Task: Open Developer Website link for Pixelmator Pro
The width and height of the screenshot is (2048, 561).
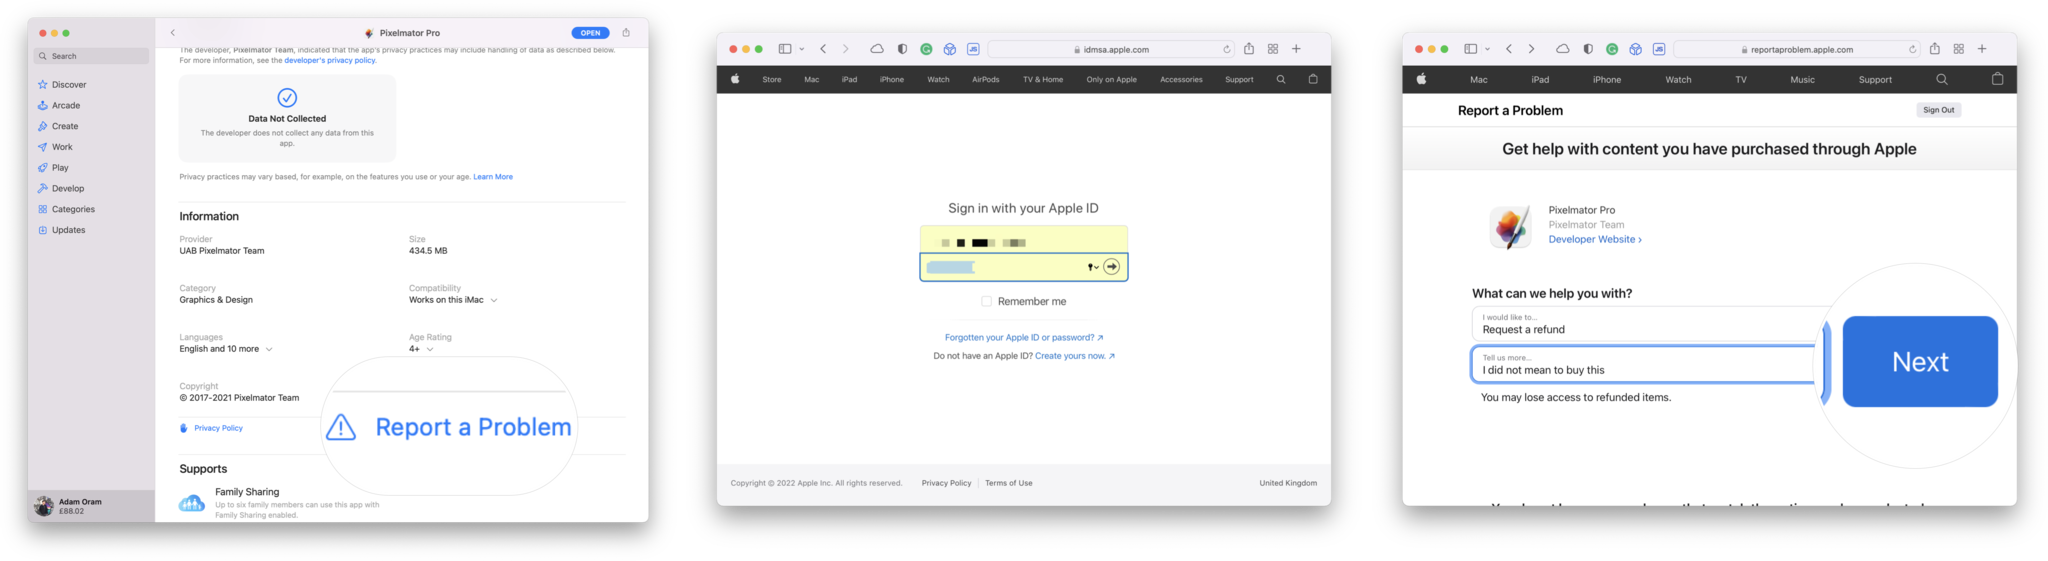Action: [1595, 240]
